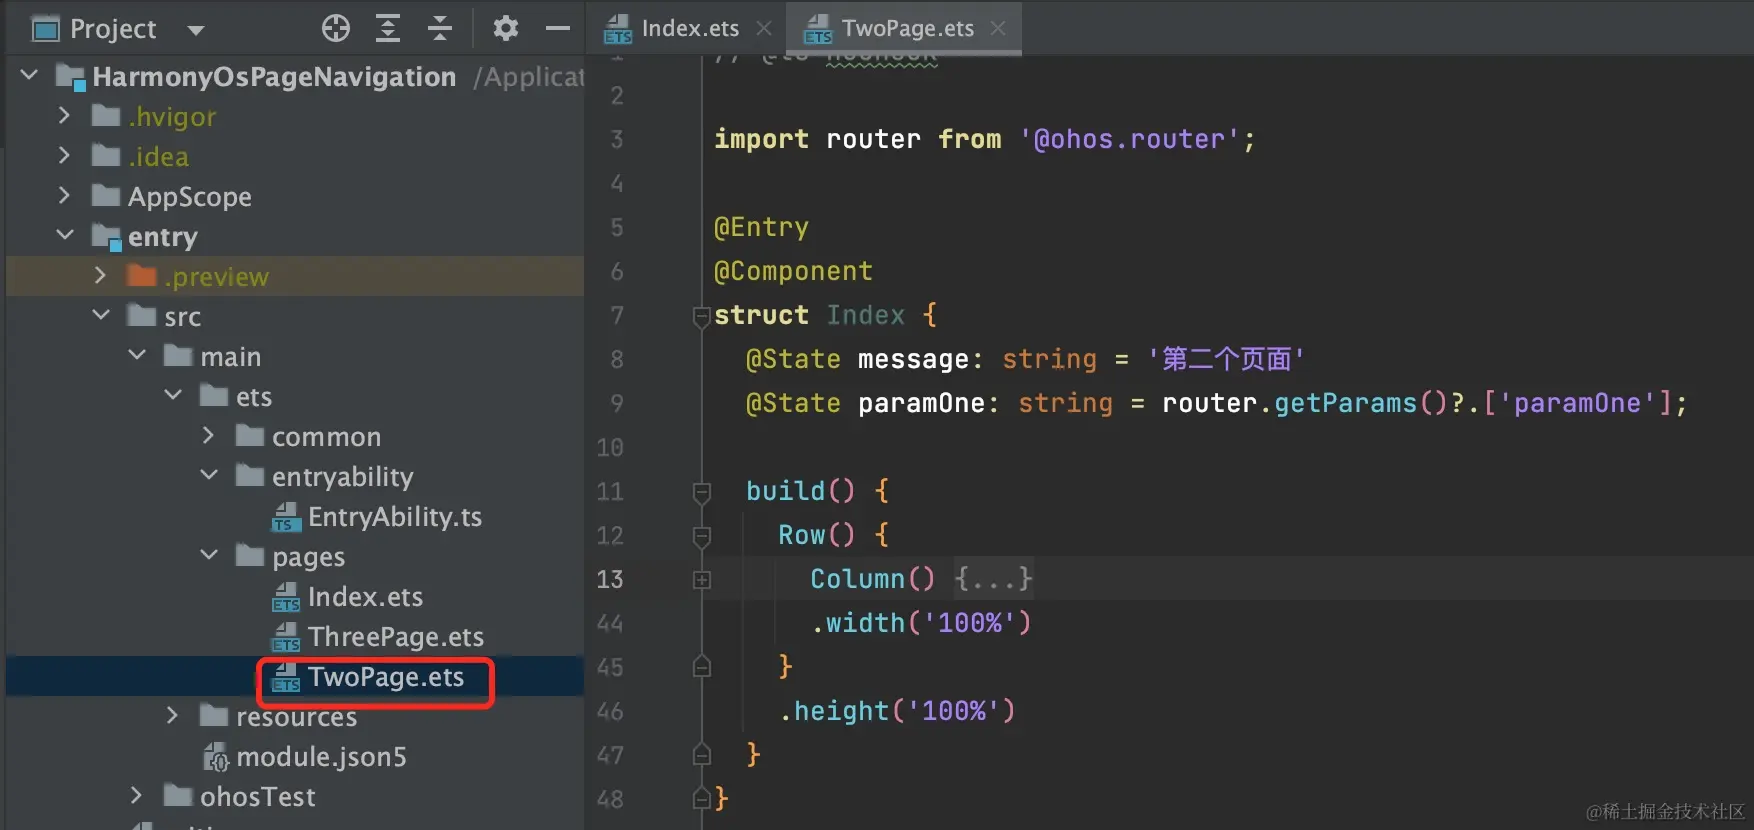Click the .height('100%') line of code

tap(897, 711)
